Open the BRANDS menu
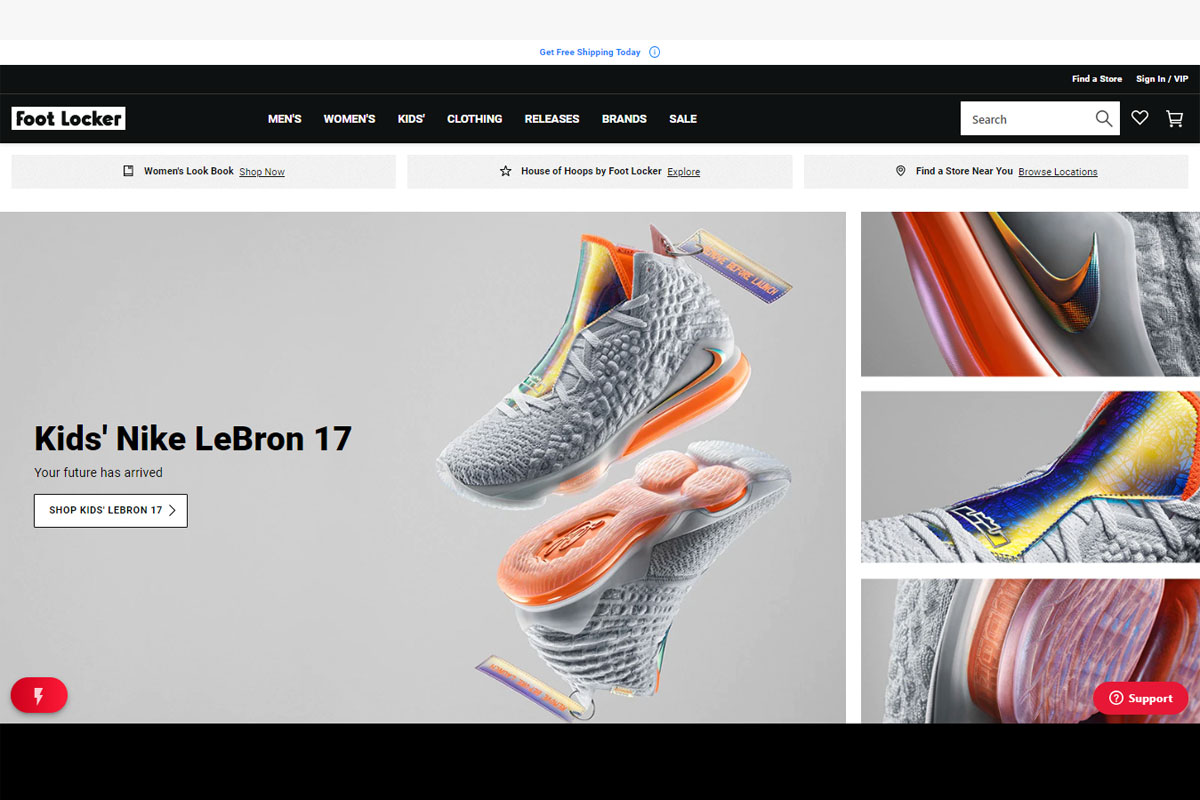1200x800 pixels. coord(624,118)
